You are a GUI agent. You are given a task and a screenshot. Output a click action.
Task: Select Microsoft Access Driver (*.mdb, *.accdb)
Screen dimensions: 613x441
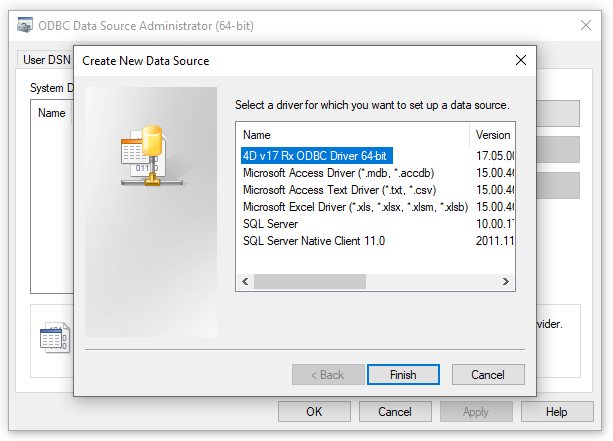(324, 173)
